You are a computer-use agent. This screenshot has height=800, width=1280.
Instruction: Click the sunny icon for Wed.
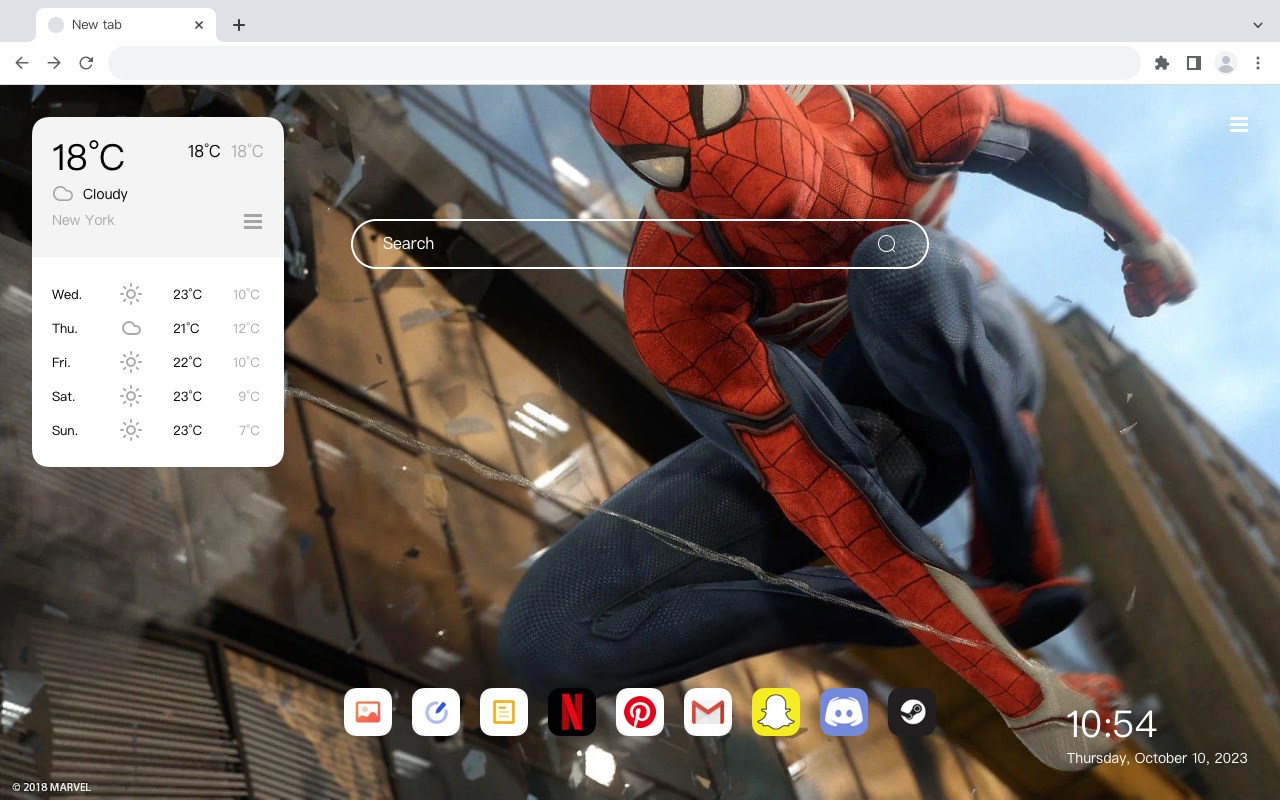131,294
